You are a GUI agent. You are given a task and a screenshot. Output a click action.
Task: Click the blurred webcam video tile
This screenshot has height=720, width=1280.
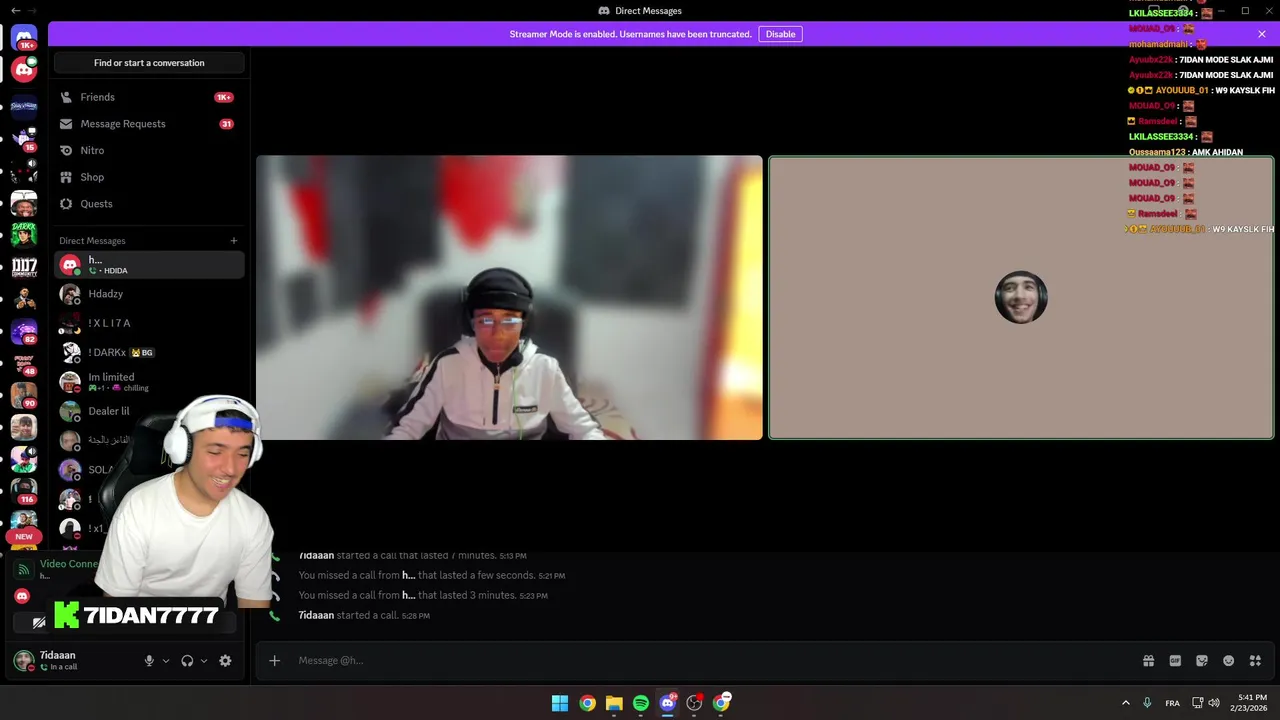(509, 297)
